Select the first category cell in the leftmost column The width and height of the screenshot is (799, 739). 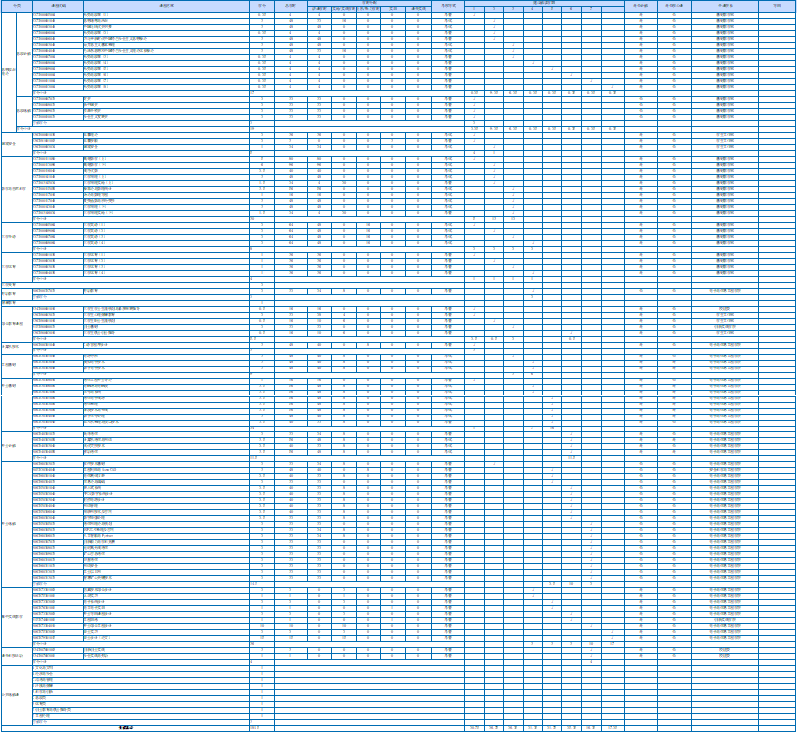pyautogui.click(x=8, y=70)
